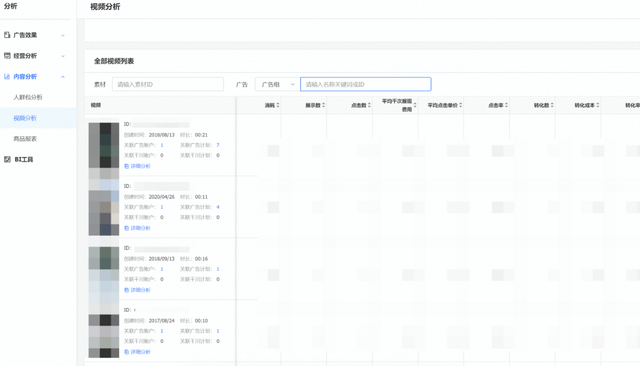
Task: Open the BI工具 icon in sidebar
Action: (x=7, y=160)
